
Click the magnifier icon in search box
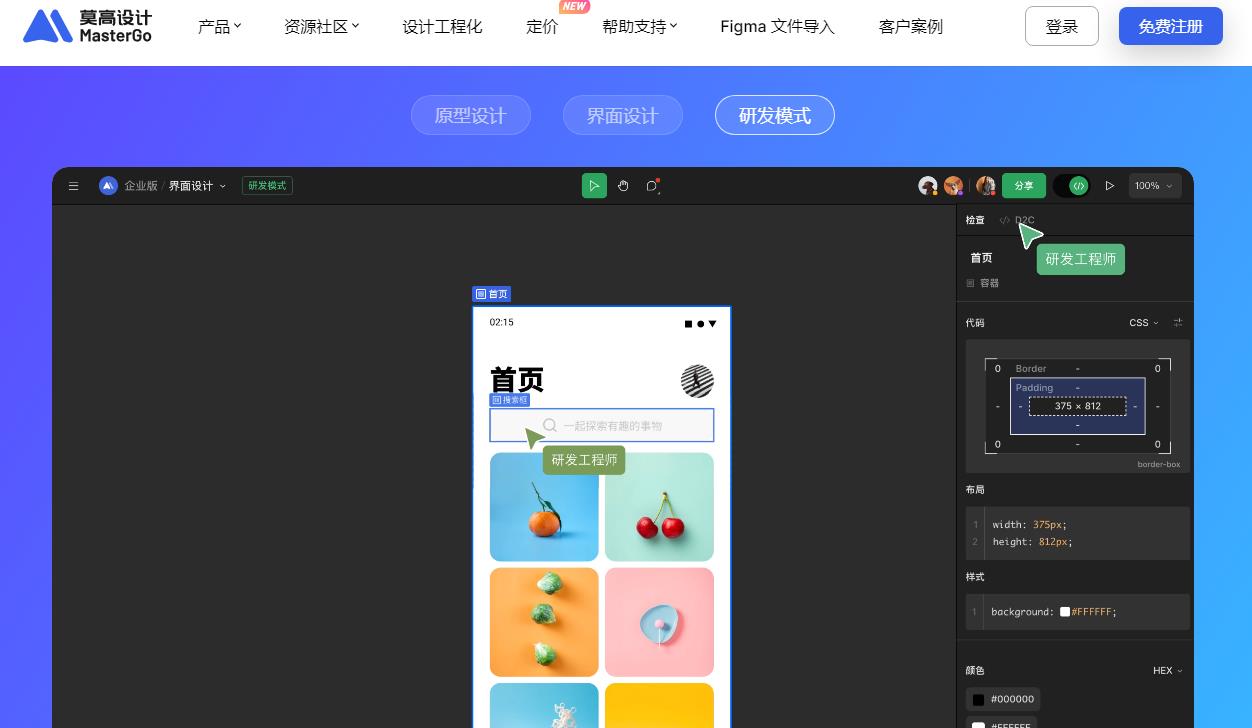coord(550,425)
